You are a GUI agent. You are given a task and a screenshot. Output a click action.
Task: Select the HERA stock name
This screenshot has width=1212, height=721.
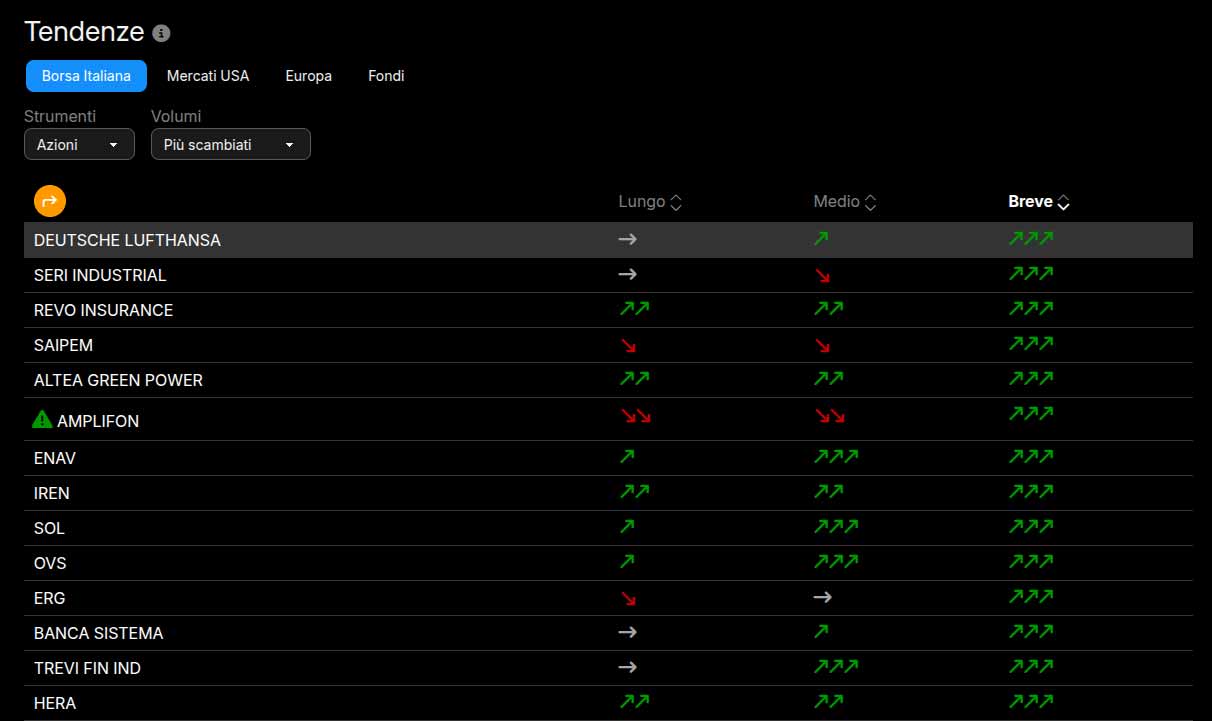point(55,703)
